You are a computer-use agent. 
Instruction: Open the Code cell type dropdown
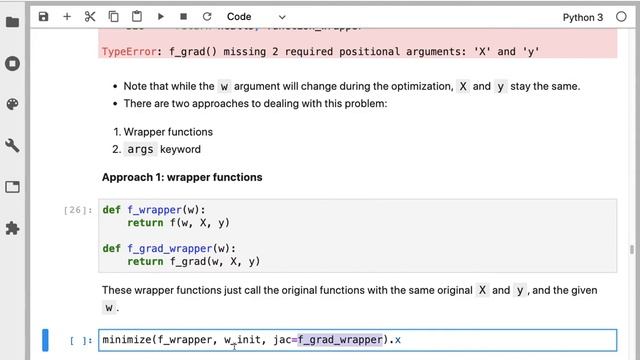(x=256, y=17)
